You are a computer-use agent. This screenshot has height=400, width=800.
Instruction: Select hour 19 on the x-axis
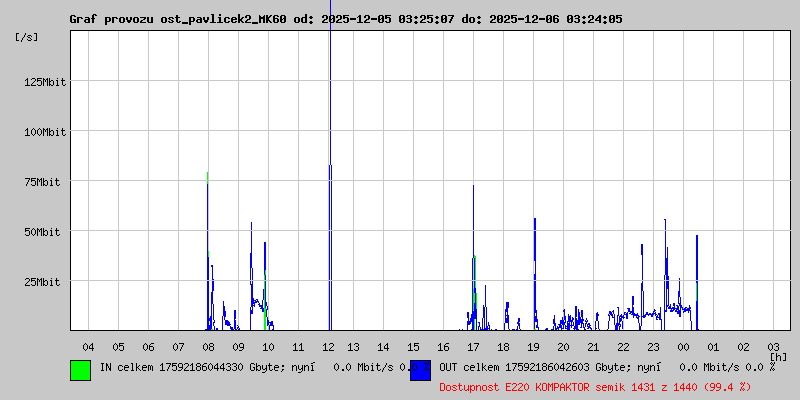point(533,346)
